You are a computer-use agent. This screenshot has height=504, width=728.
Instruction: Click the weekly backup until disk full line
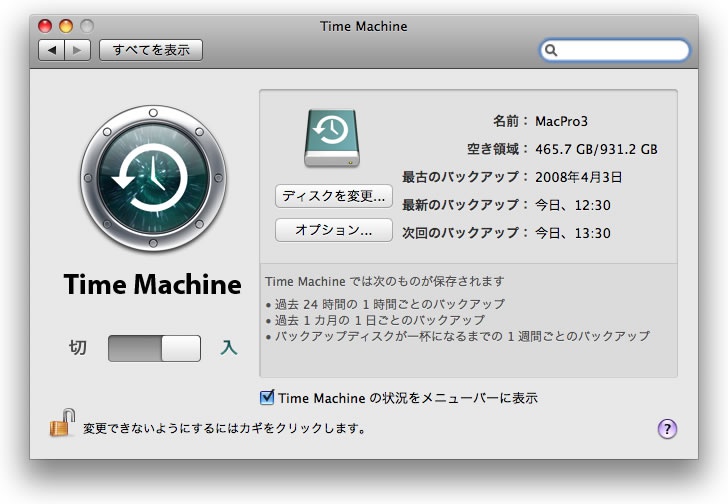[458, 336]
